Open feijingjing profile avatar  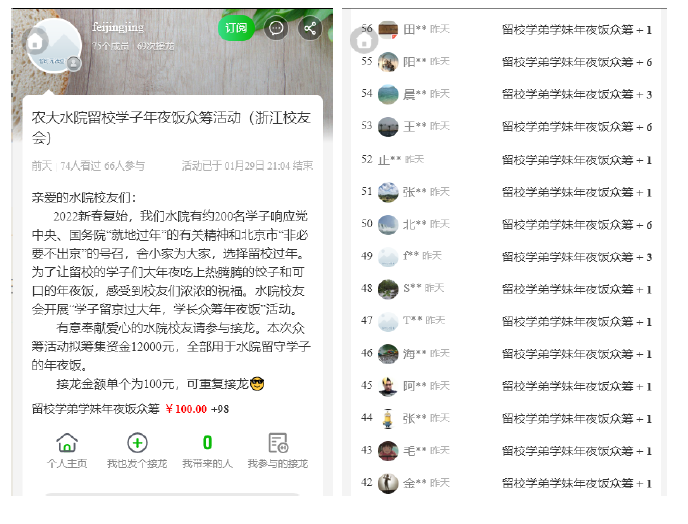click(x=54, y=46)
